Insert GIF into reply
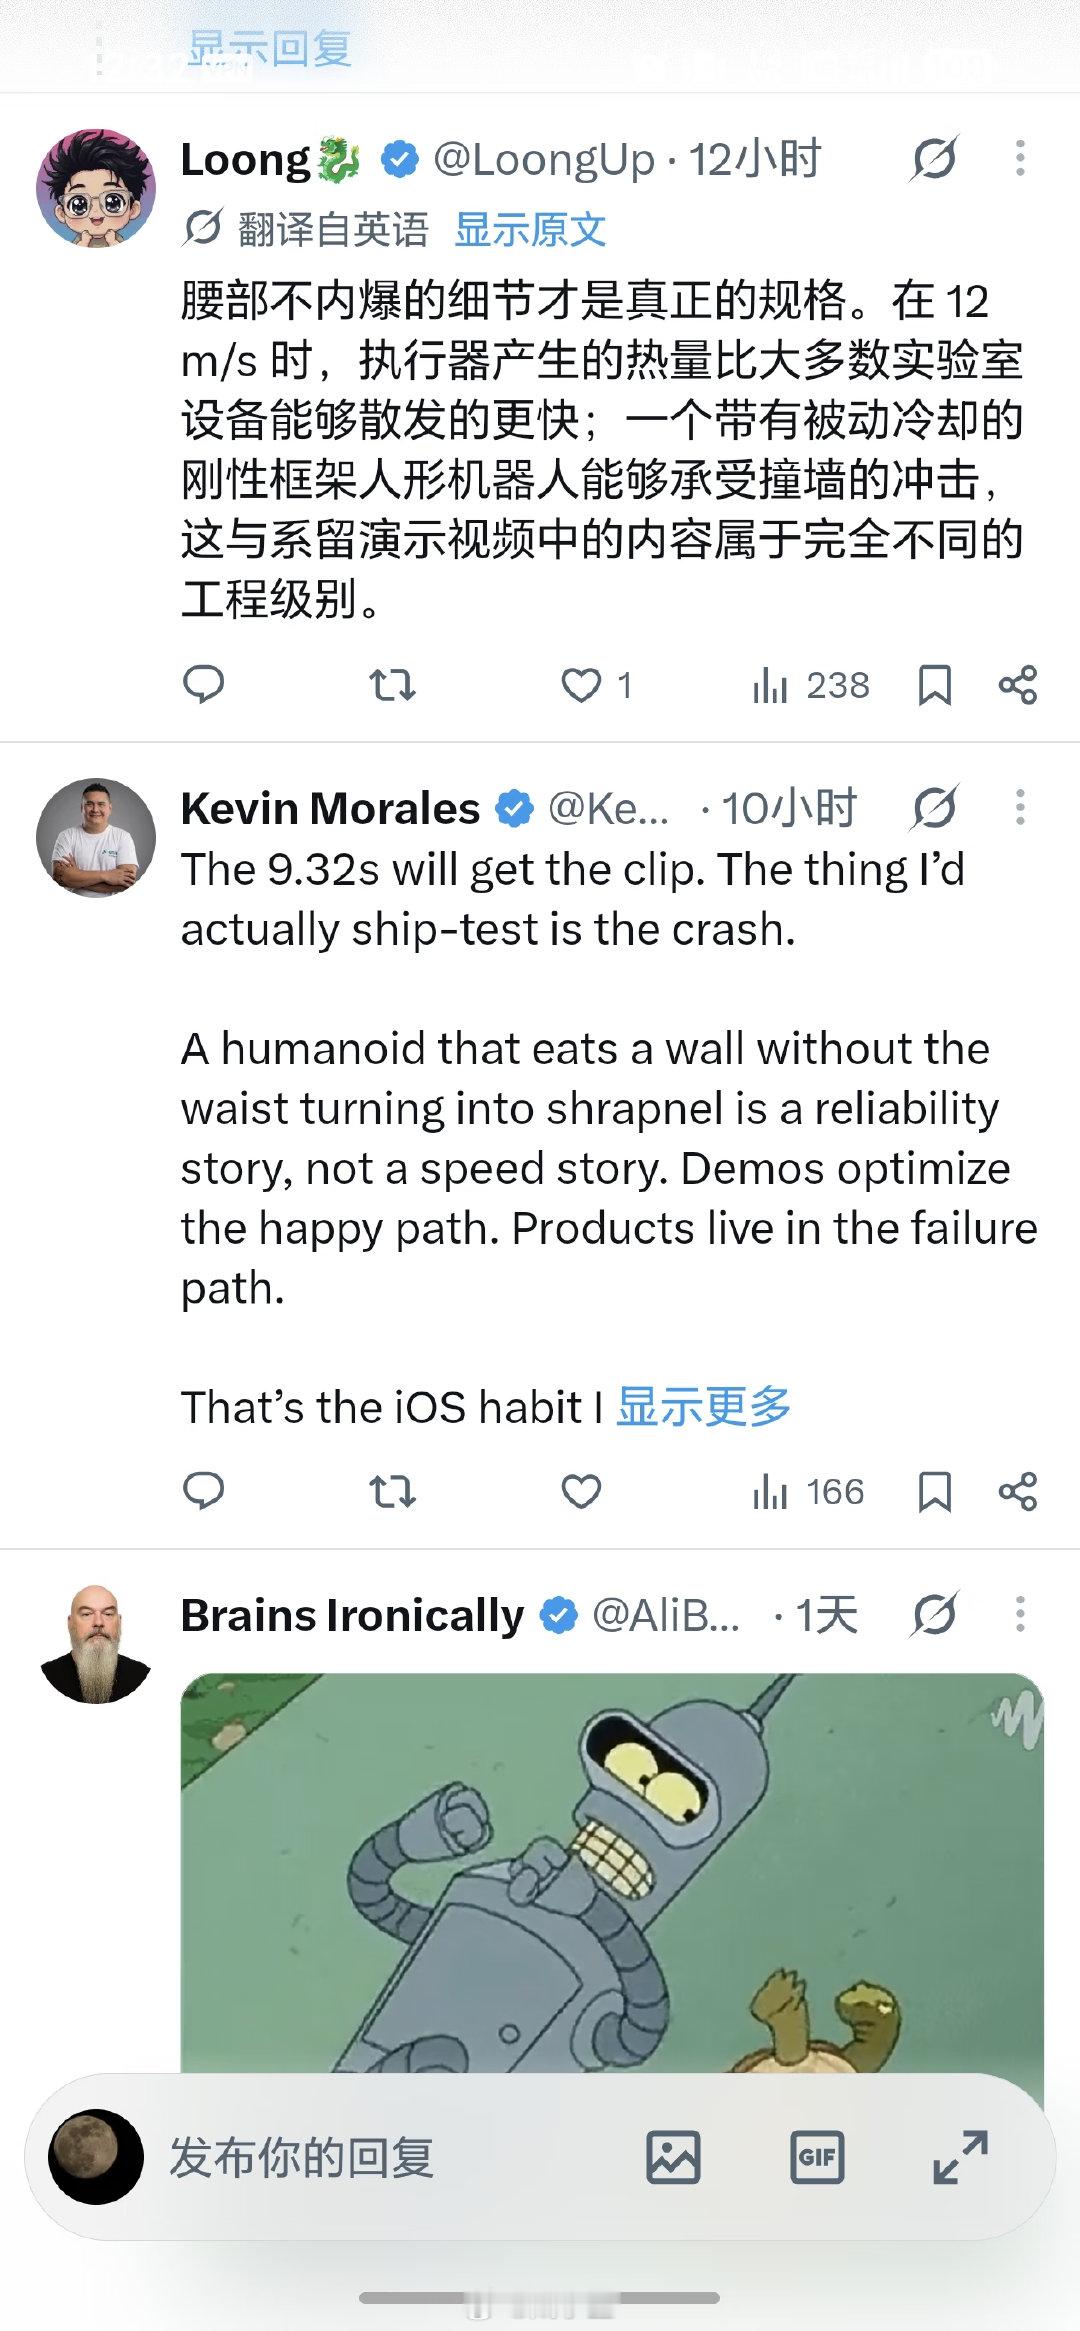1080x2331 pixels. click(817, 2157)
